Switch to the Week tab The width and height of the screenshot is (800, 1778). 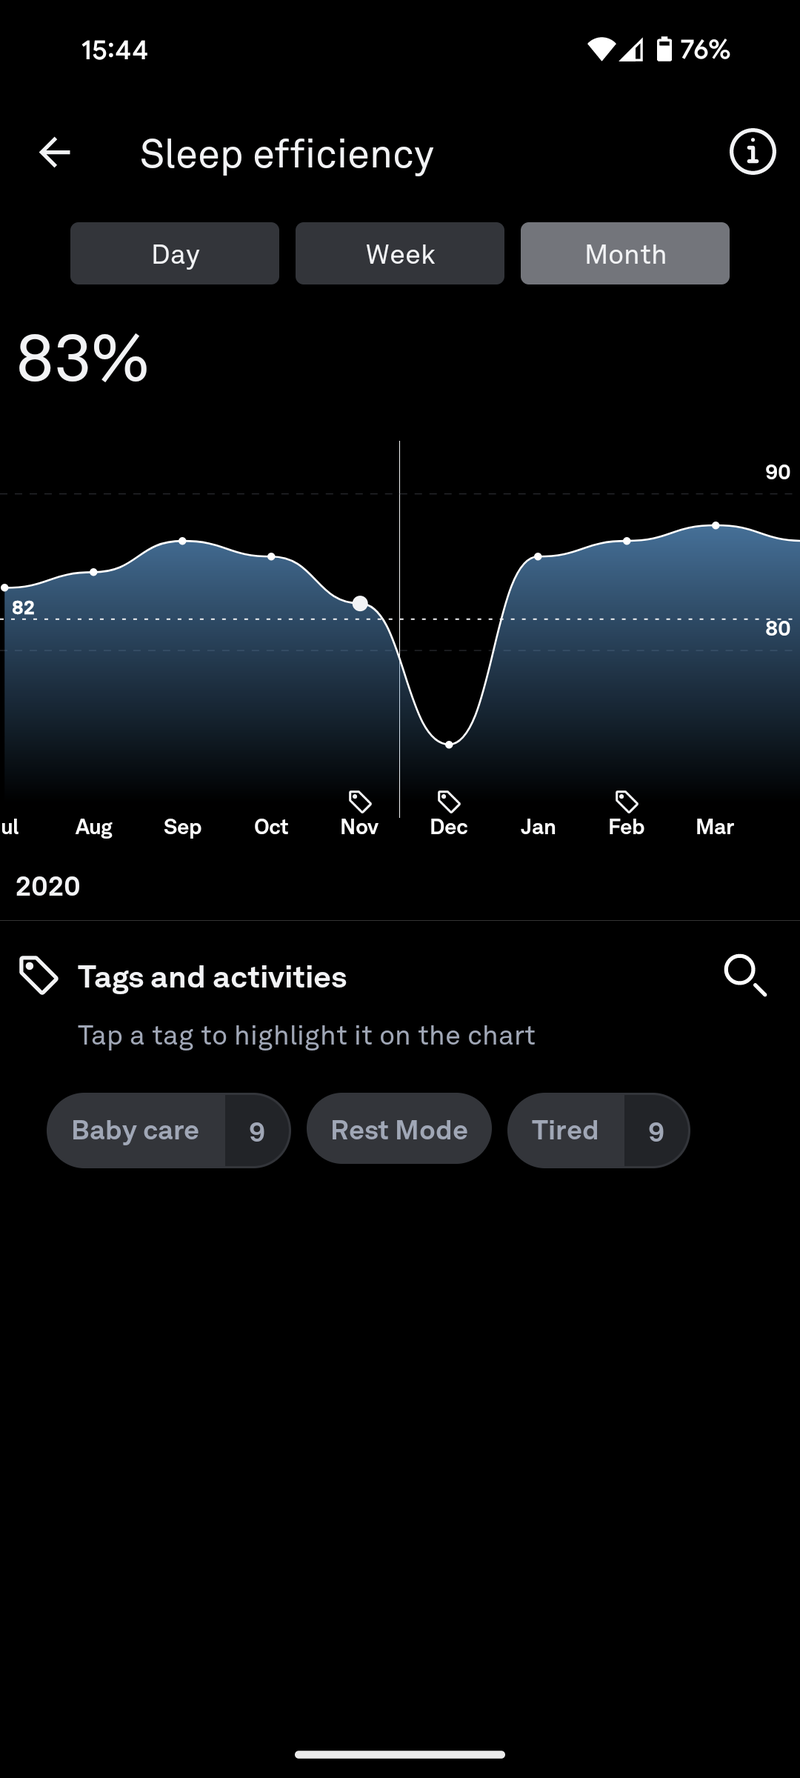pos(400,254)
